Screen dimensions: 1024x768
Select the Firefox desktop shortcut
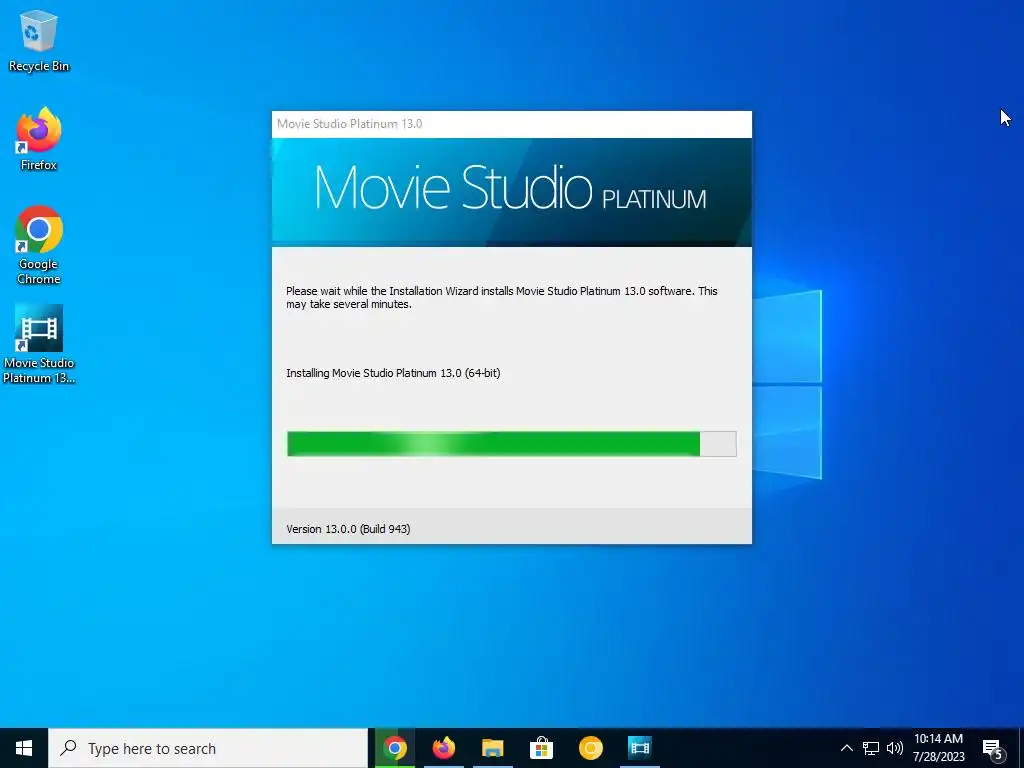(39, 139)
